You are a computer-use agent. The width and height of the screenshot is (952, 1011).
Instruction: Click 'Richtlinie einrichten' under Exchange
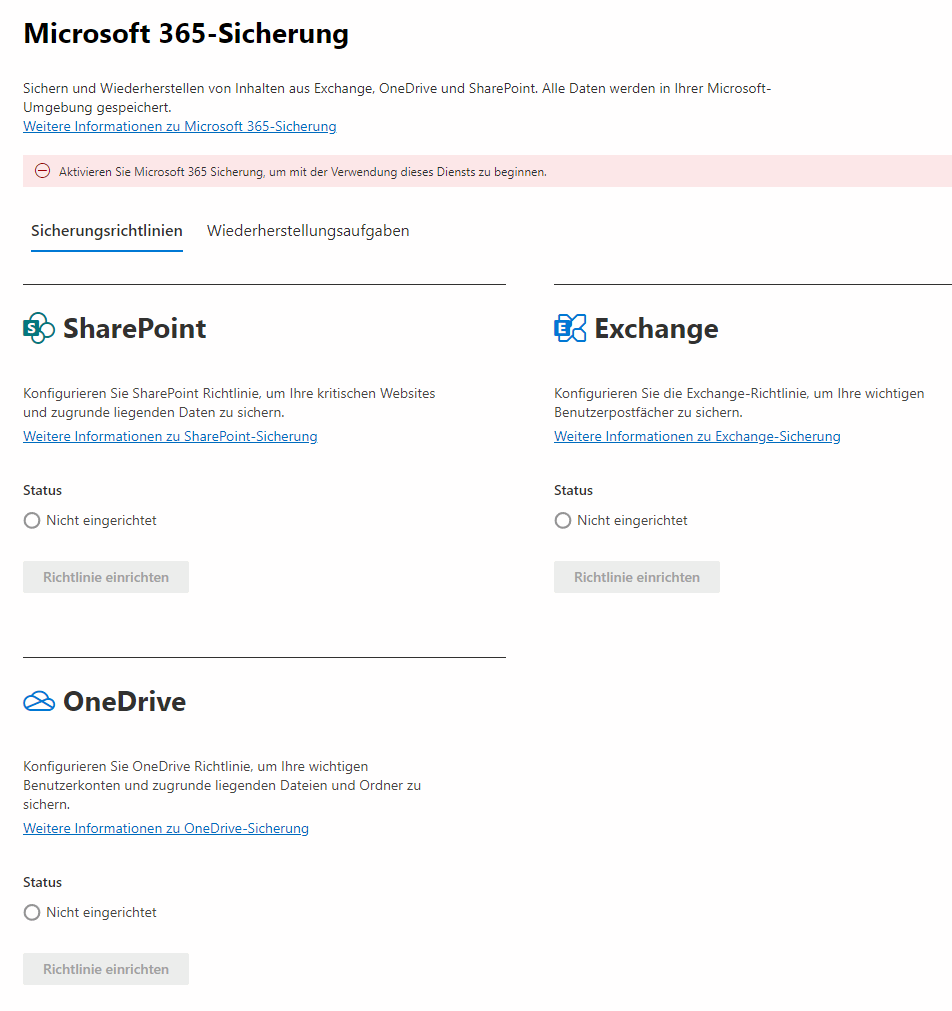click(x=636, y=577)
